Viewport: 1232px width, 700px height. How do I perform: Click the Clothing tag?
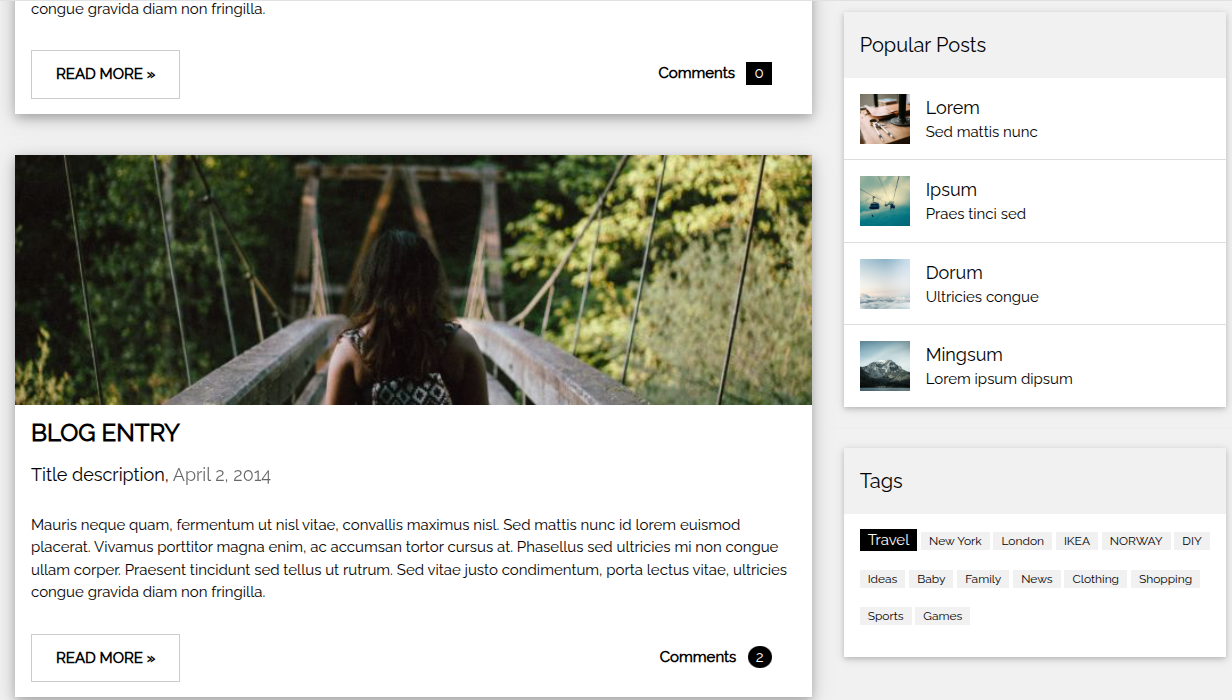[1095, 579]
